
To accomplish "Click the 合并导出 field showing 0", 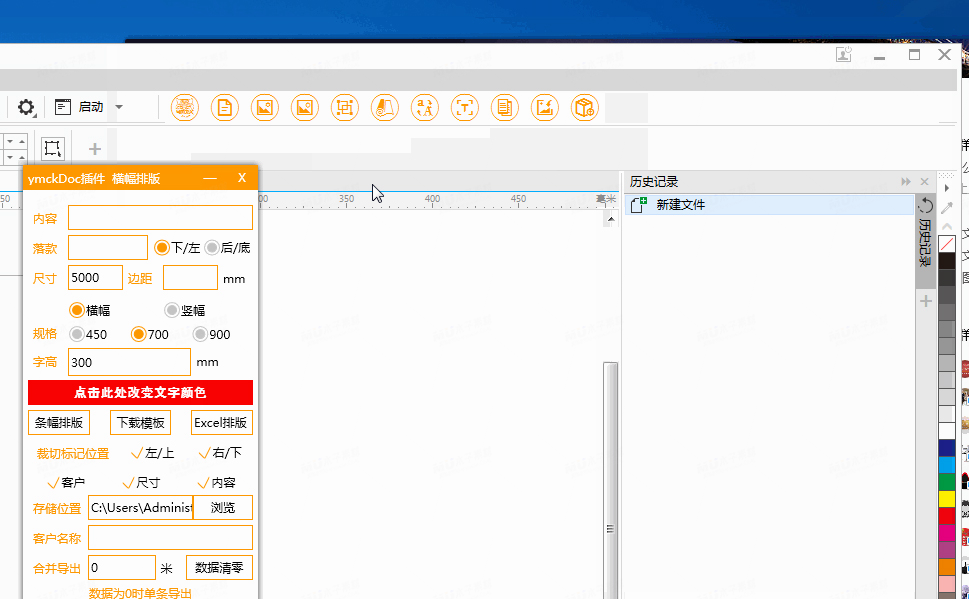I will coord(122,567).
